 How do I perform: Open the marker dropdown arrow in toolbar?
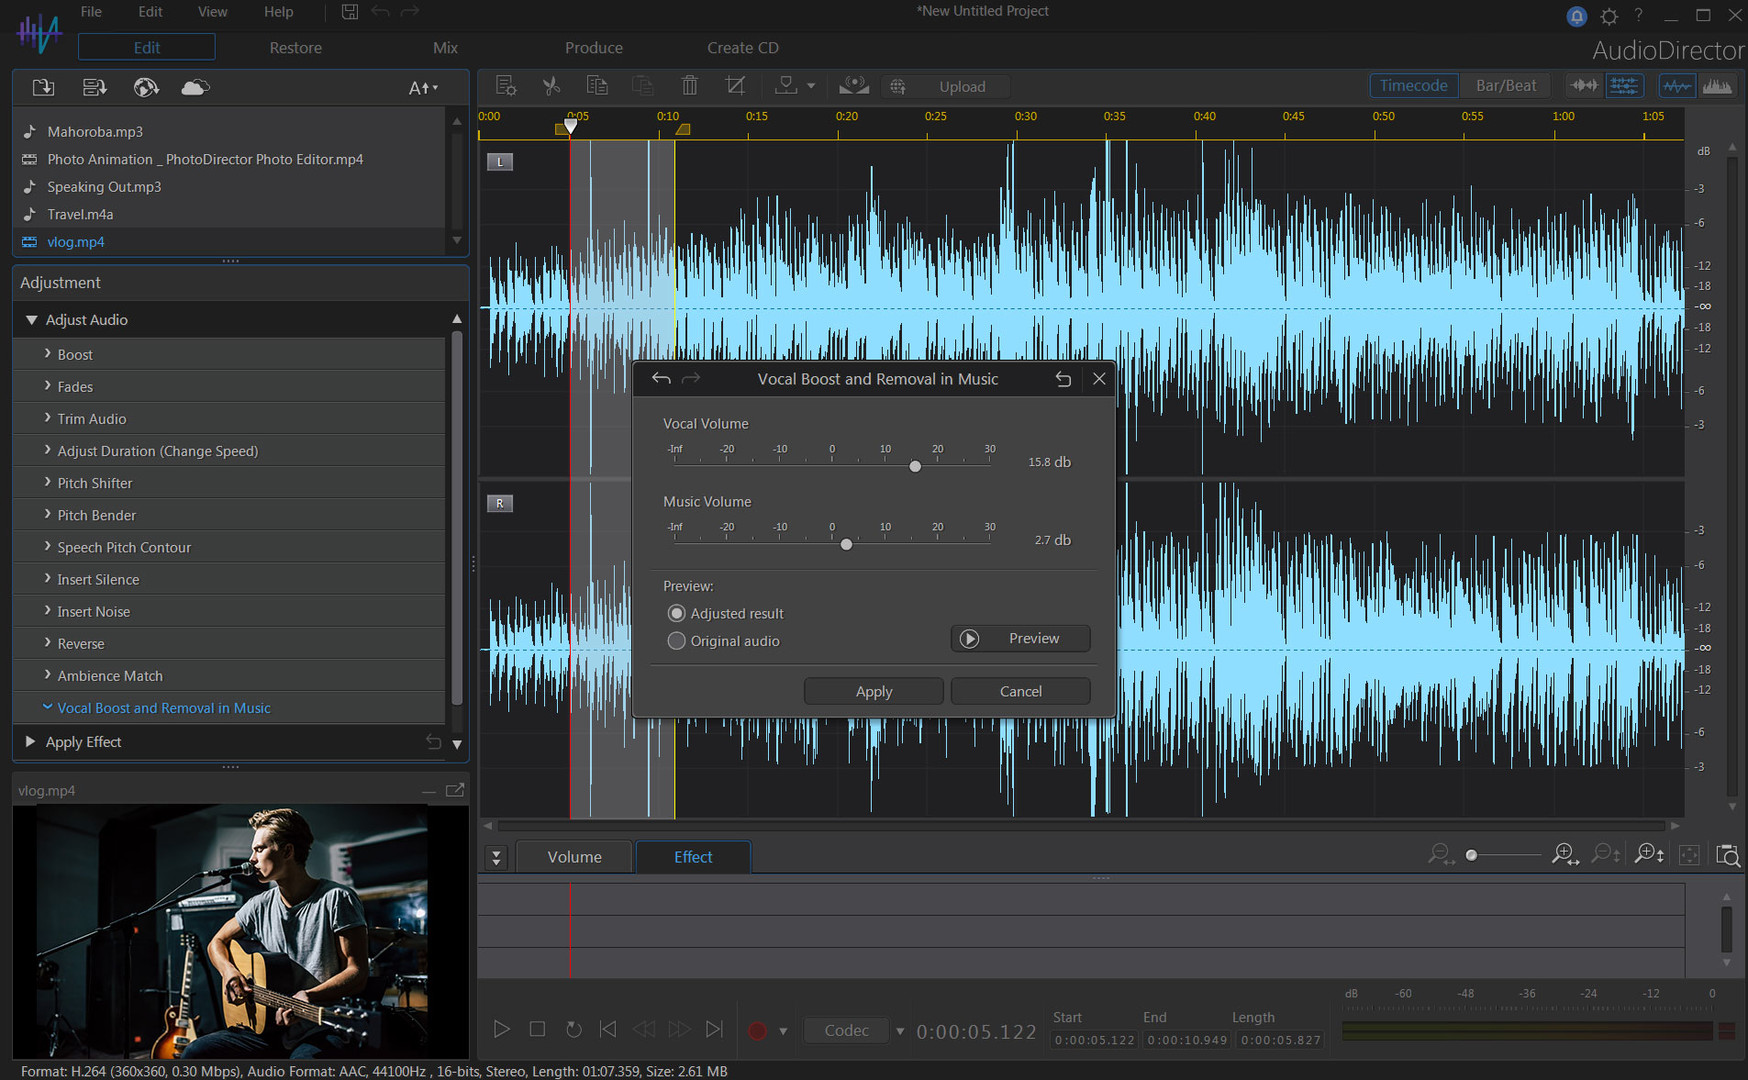(x=811, y=85)
